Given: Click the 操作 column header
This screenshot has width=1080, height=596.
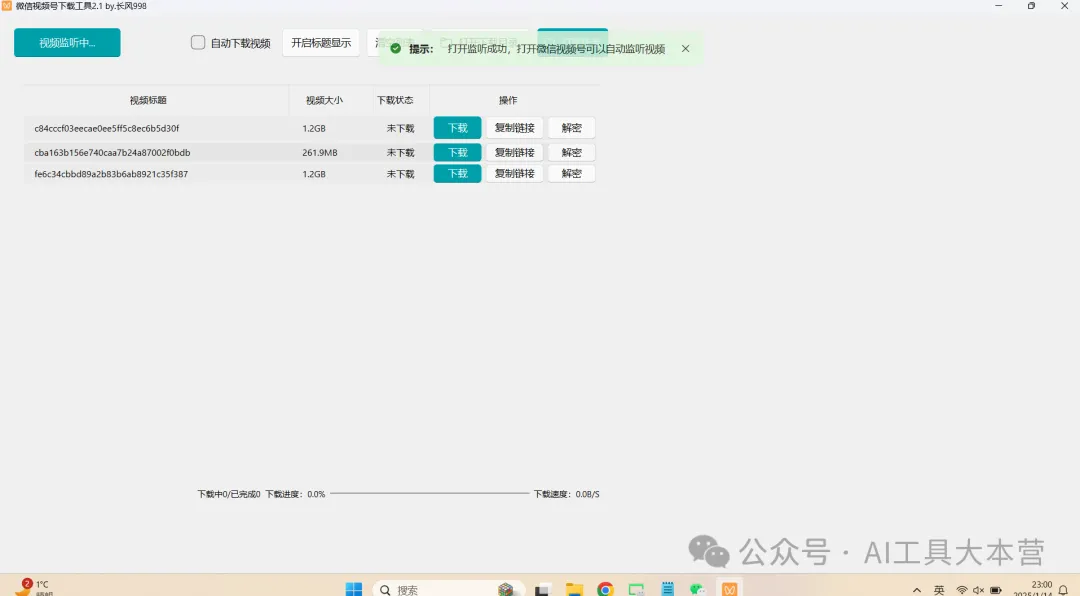Looking at the screenshot, I should [508, 100].
